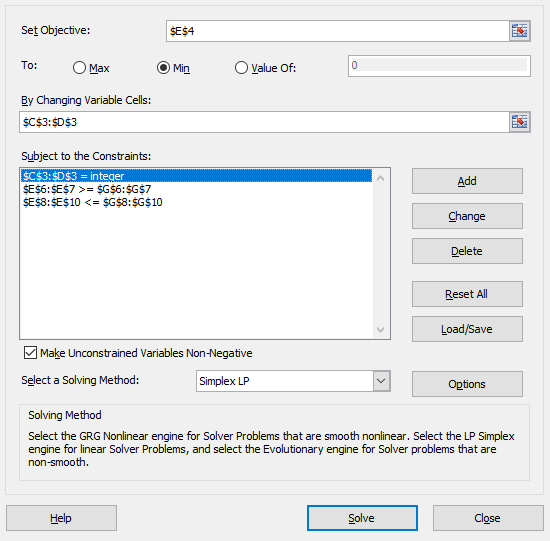Click constraints list scroll up arrow
The height and width of the screenshot is (541, 550).
click(x=380, y=178)
